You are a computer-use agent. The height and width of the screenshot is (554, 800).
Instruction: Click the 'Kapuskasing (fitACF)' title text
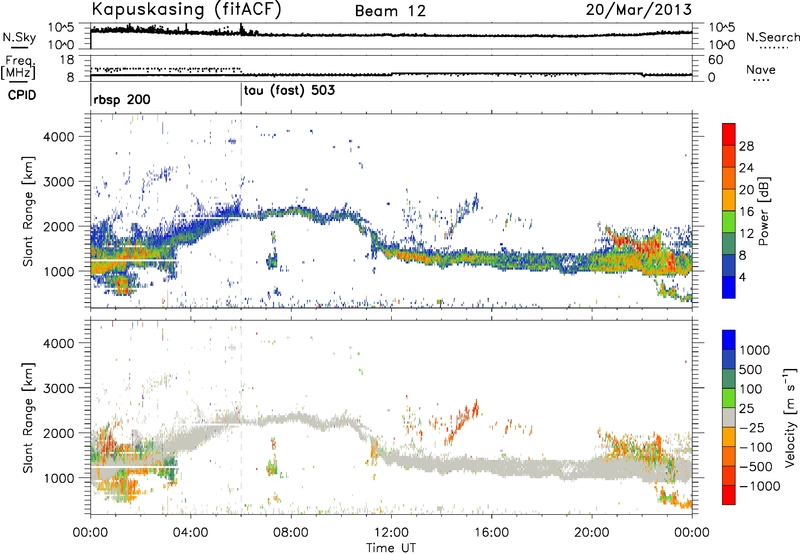[x=186, y=9]
